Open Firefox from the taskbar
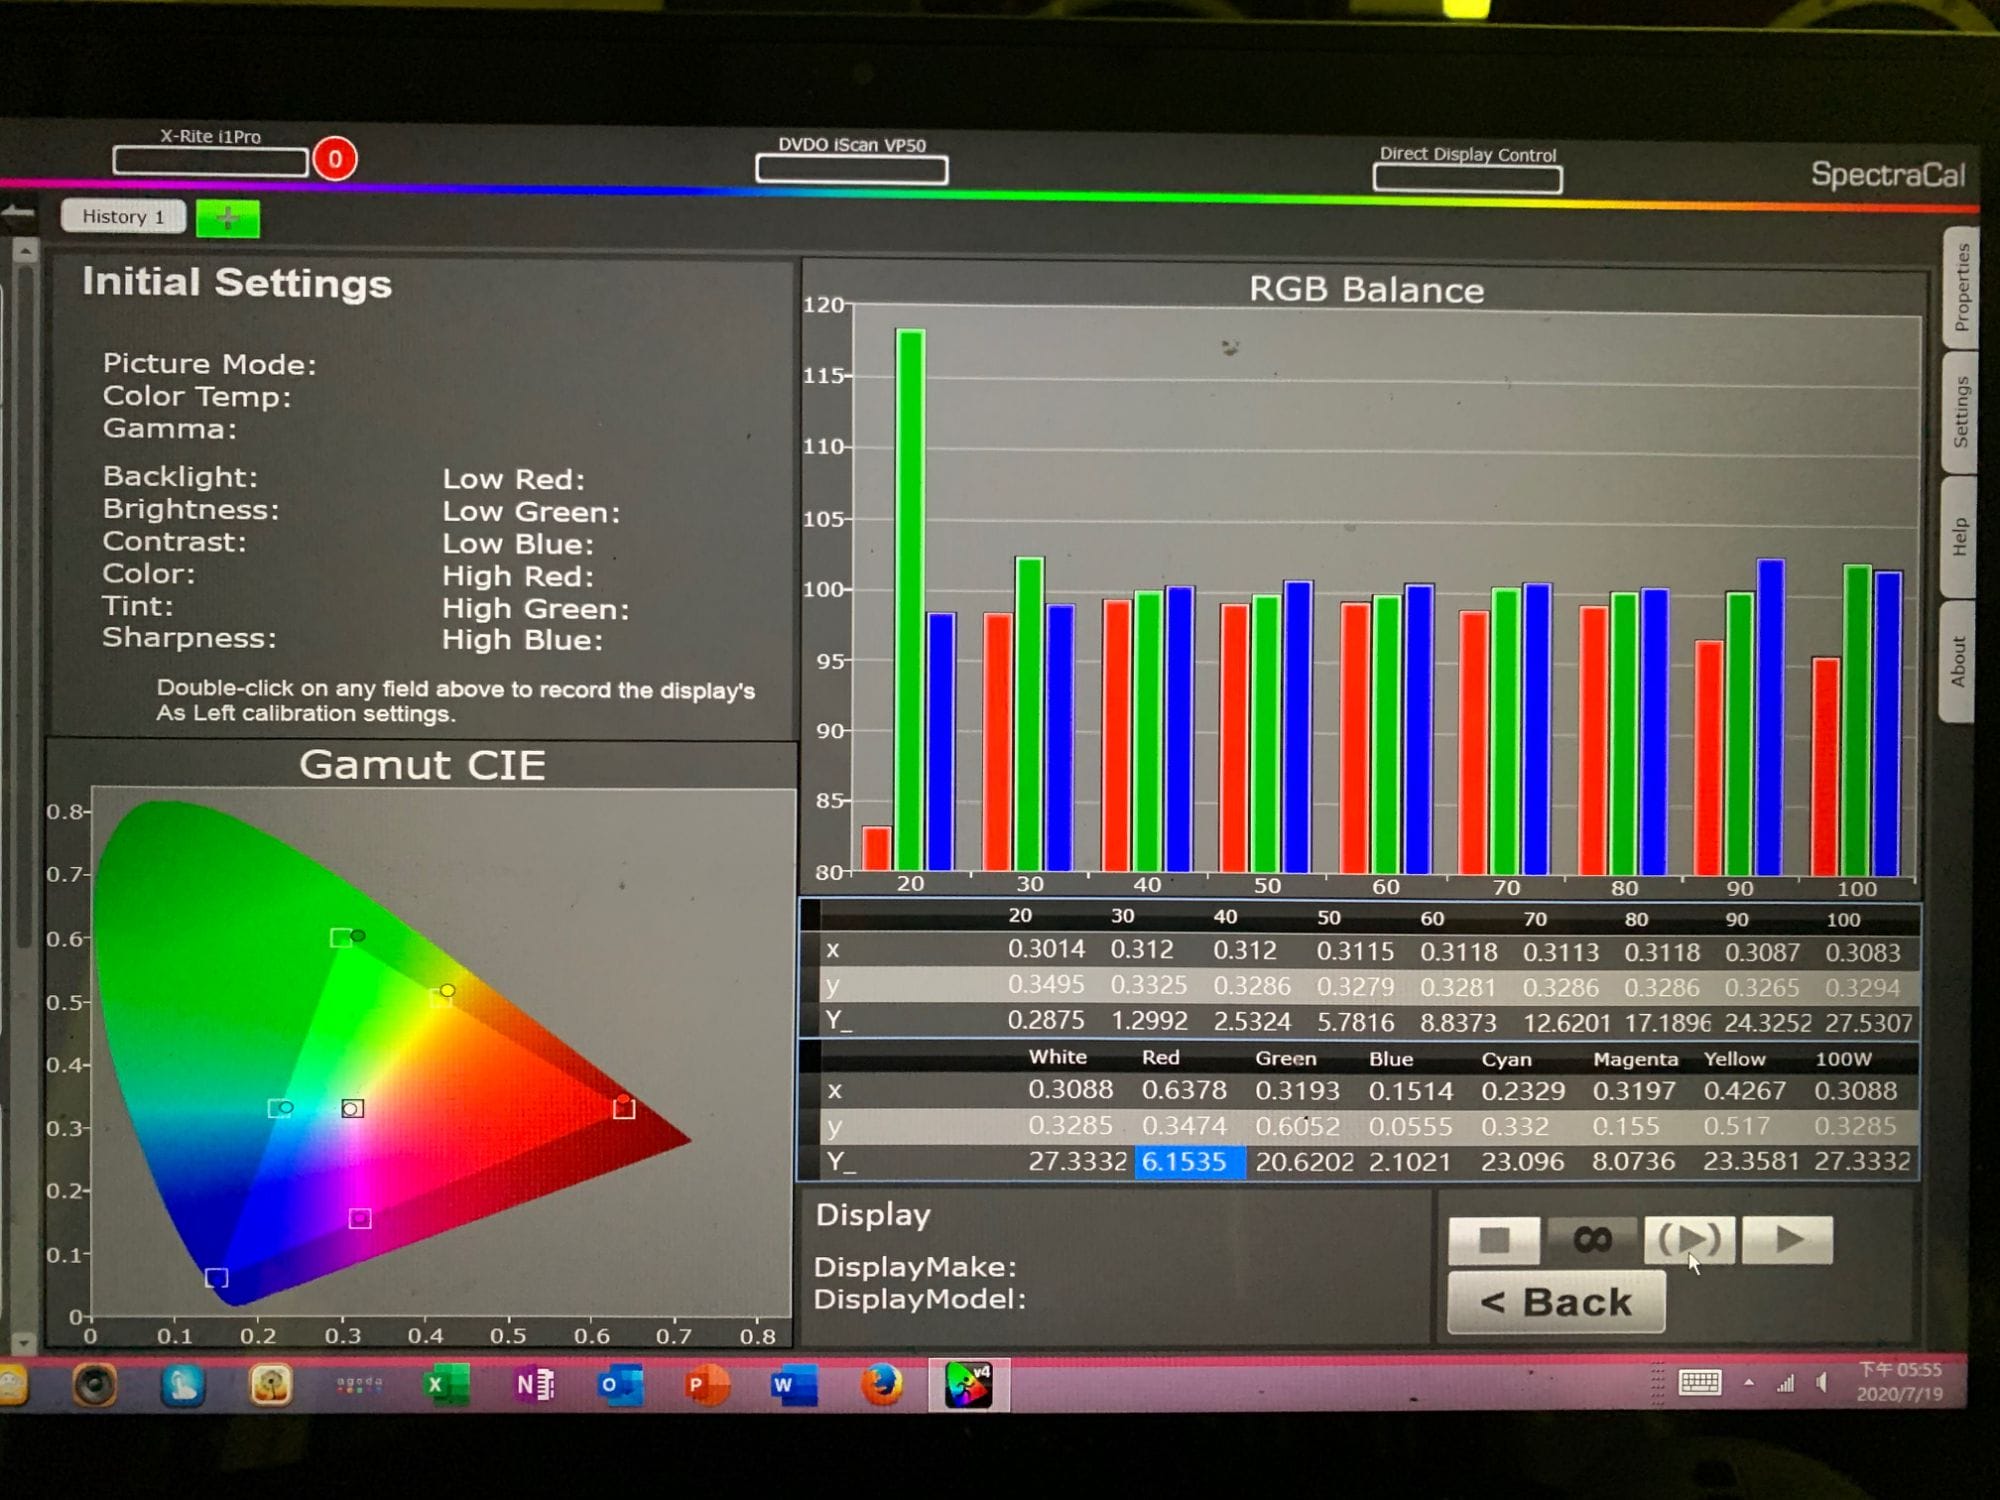Viewport: 2000px width, 1500px height. 881,1385
